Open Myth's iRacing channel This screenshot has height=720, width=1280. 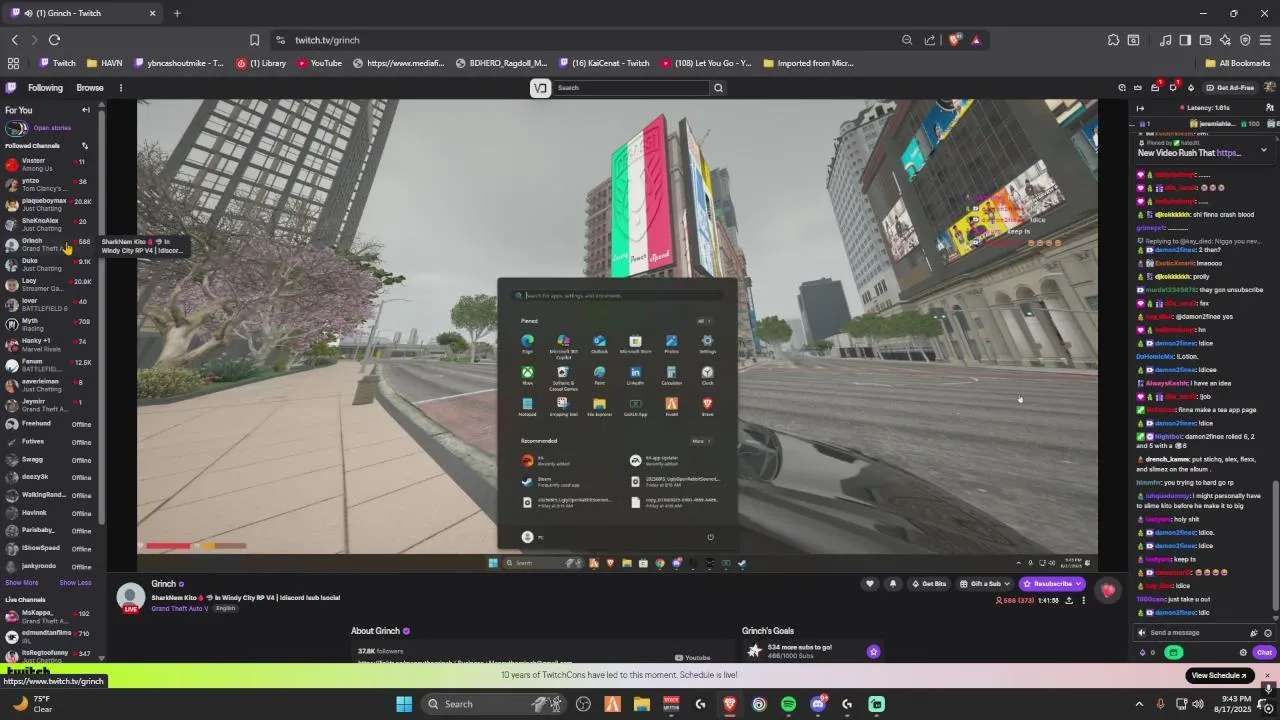click(48, 325)
